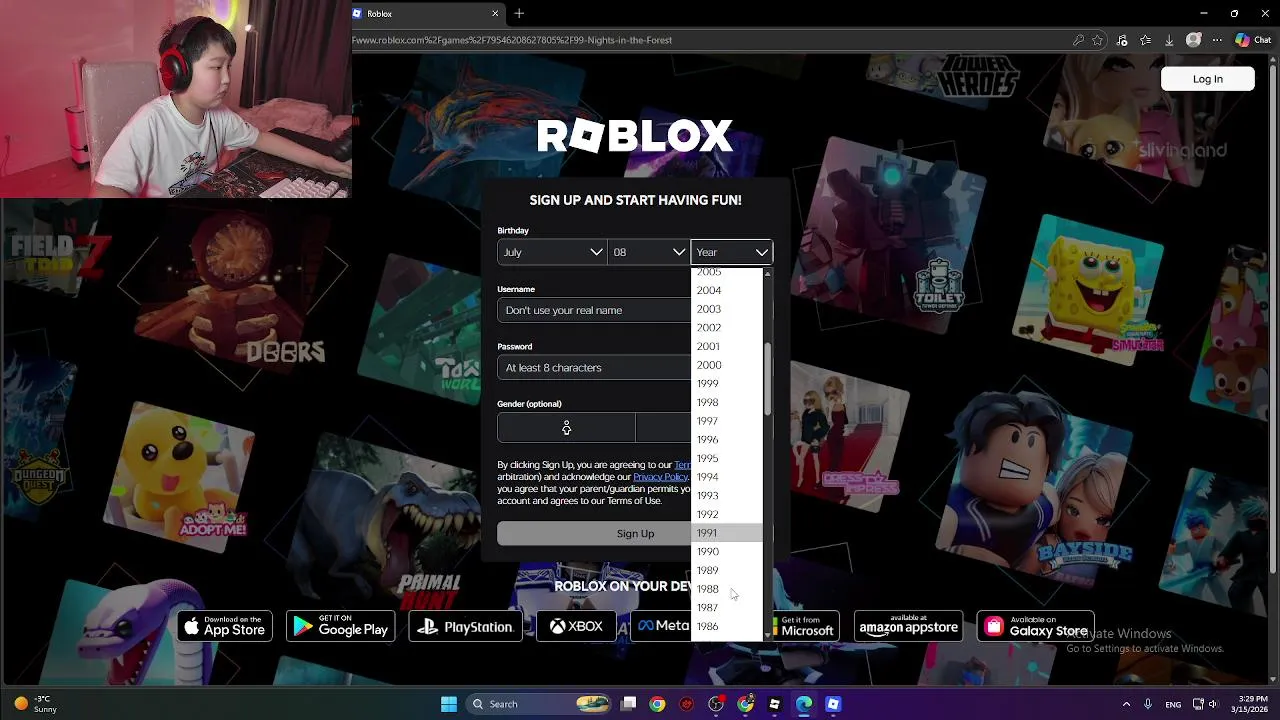Open the XBOX badge
Viewport: 1280px width, 720px height.
576,627
